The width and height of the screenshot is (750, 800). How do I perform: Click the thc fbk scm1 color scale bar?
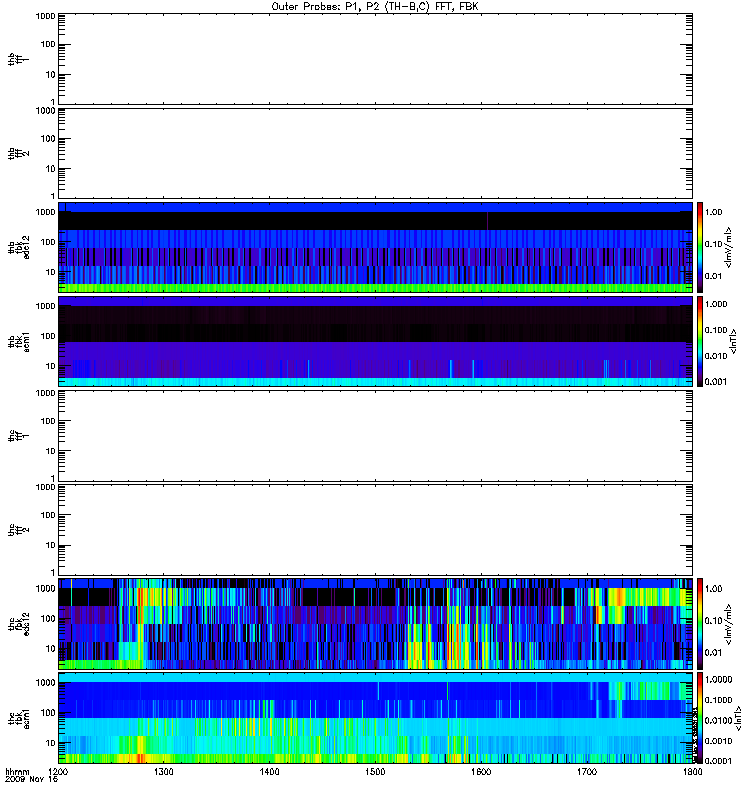(x=700, y=718)
